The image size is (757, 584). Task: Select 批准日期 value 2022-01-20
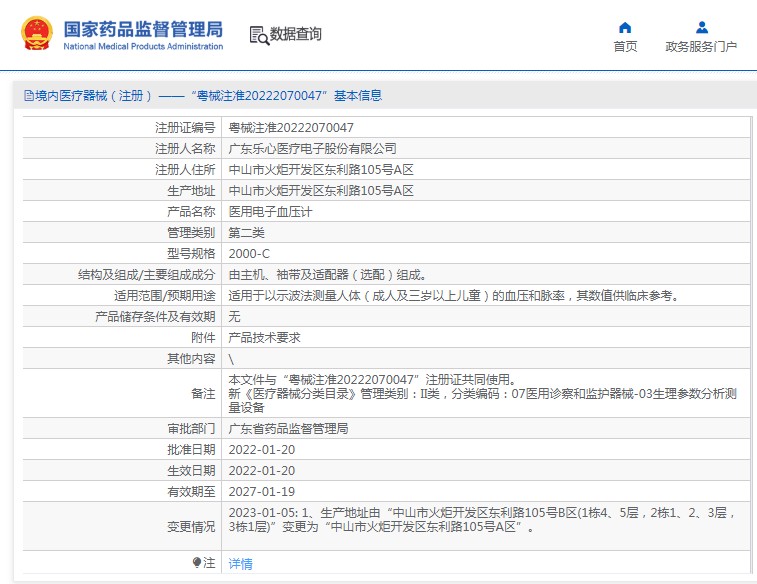(x=262, y=450)
